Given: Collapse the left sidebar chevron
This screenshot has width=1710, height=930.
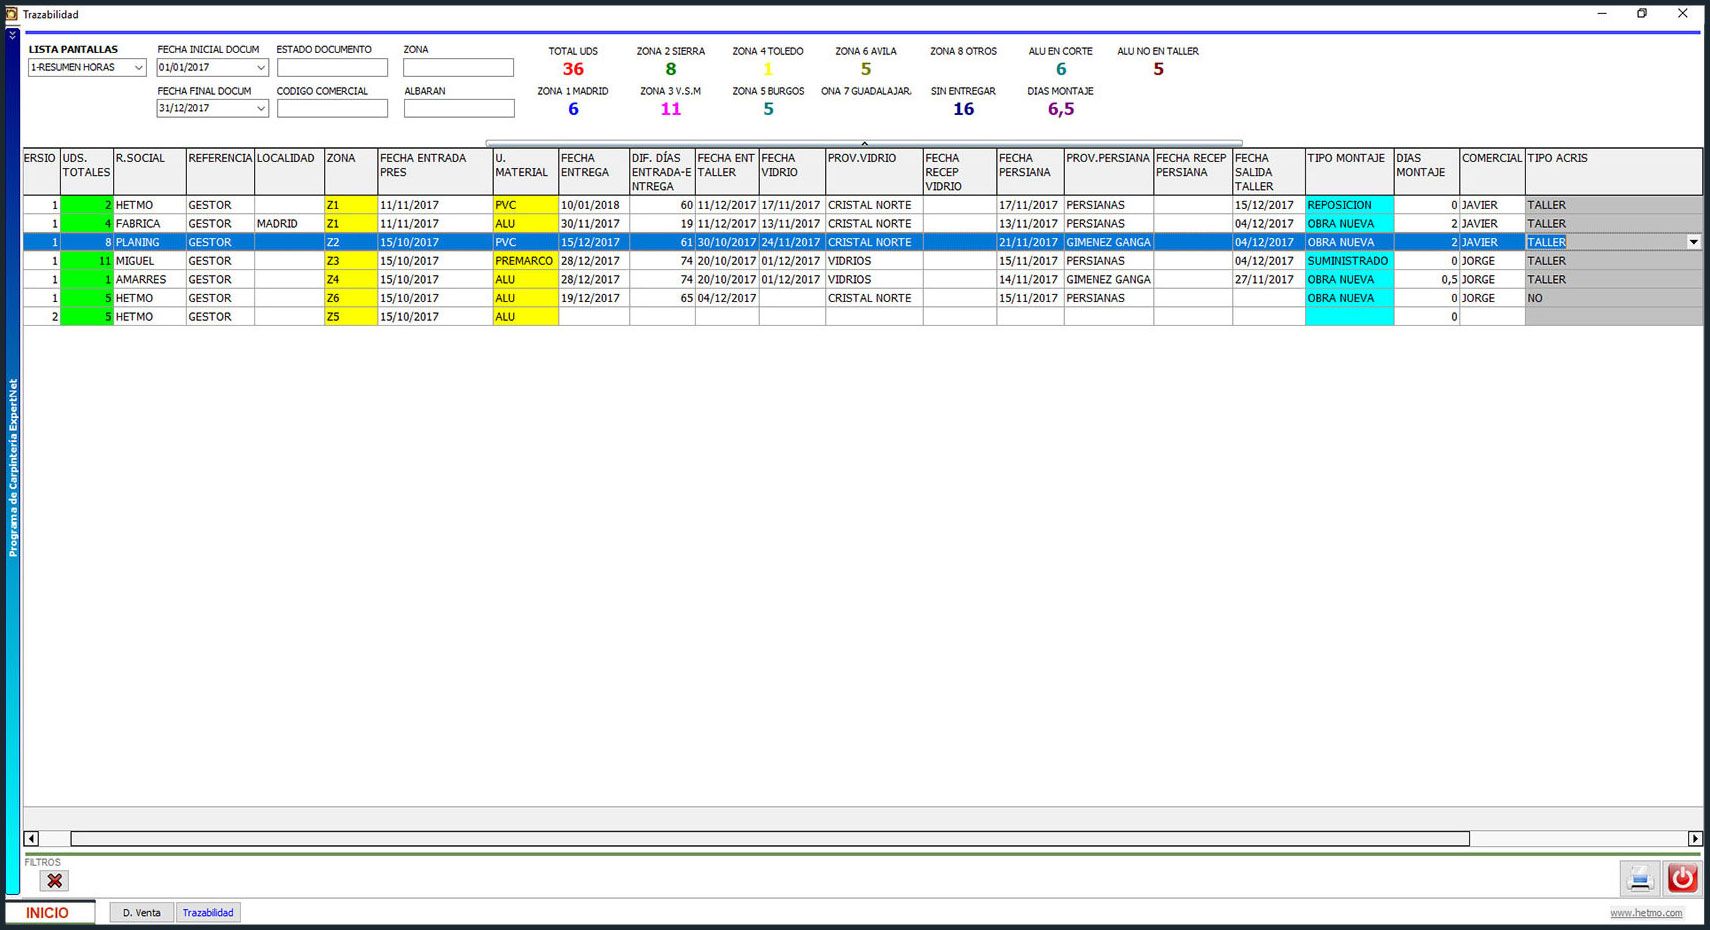Looking at the screenshot, I should click(x=12, y=35).
